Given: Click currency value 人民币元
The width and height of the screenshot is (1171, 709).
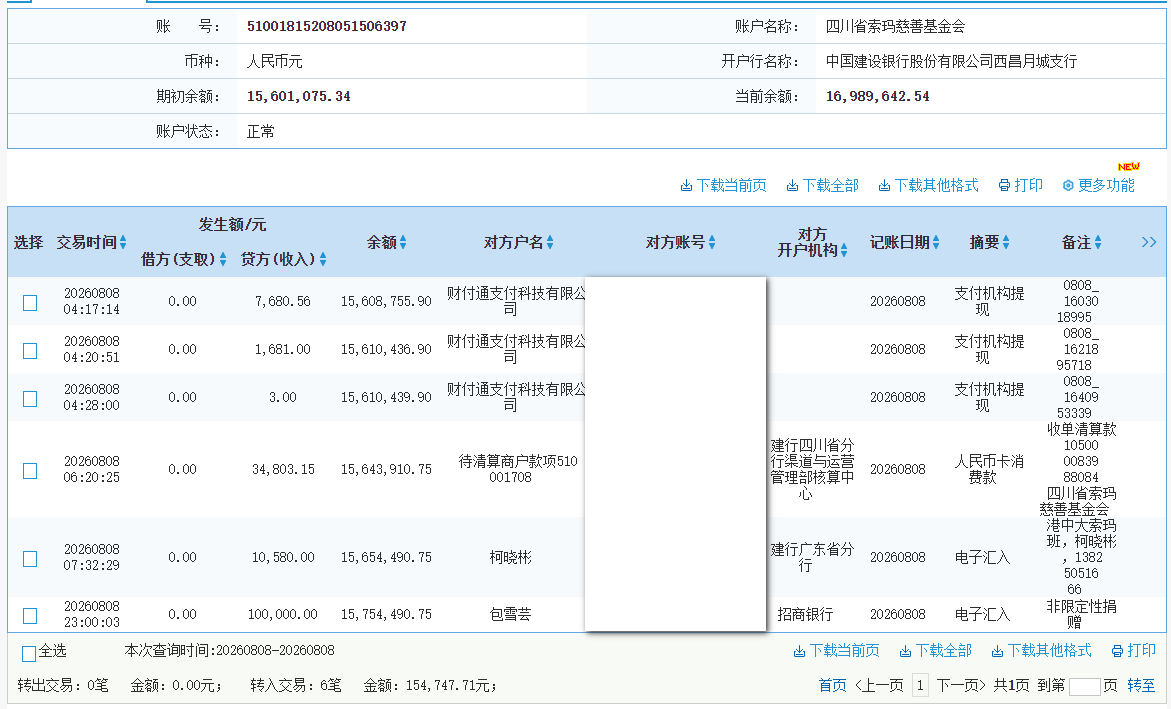Looking at the screenshot, I should (x=275, y=61).
